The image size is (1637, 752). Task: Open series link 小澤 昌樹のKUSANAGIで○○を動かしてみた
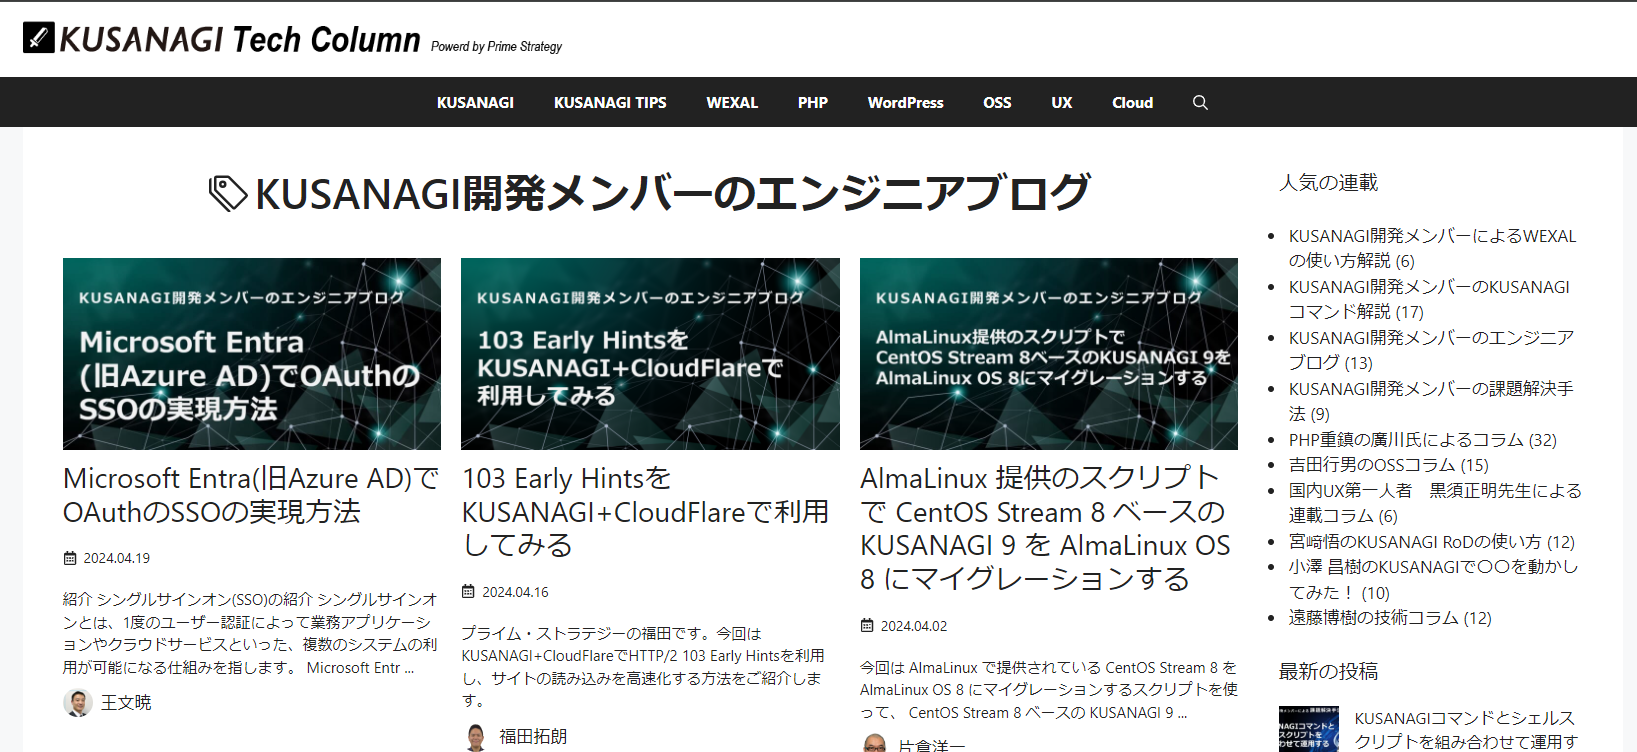(1433, 579)
